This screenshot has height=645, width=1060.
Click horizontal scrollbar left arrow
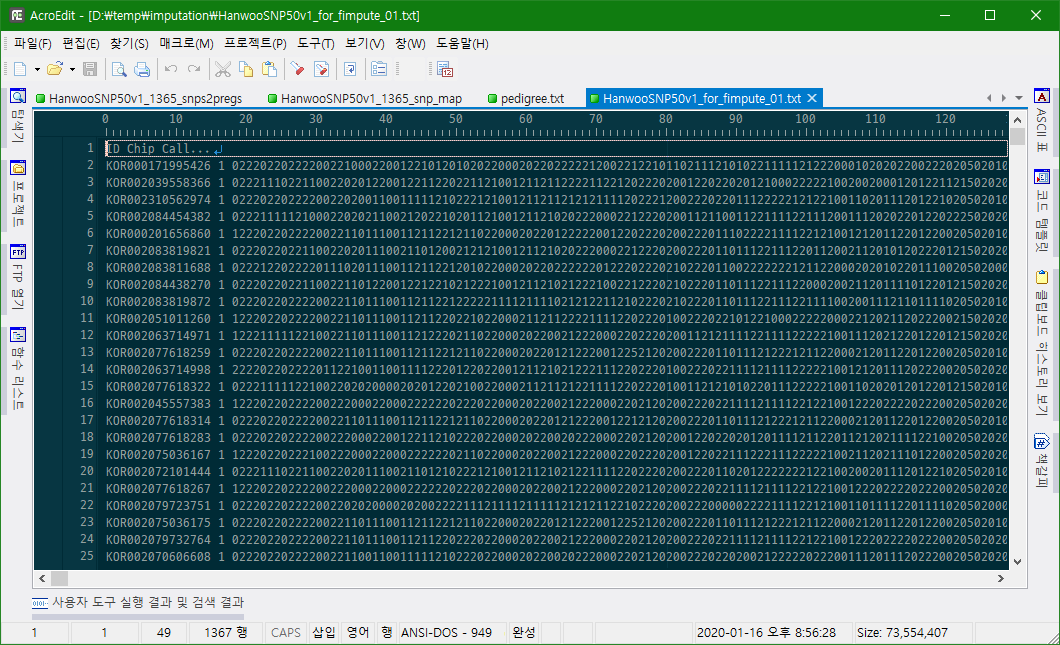point(42,579)
